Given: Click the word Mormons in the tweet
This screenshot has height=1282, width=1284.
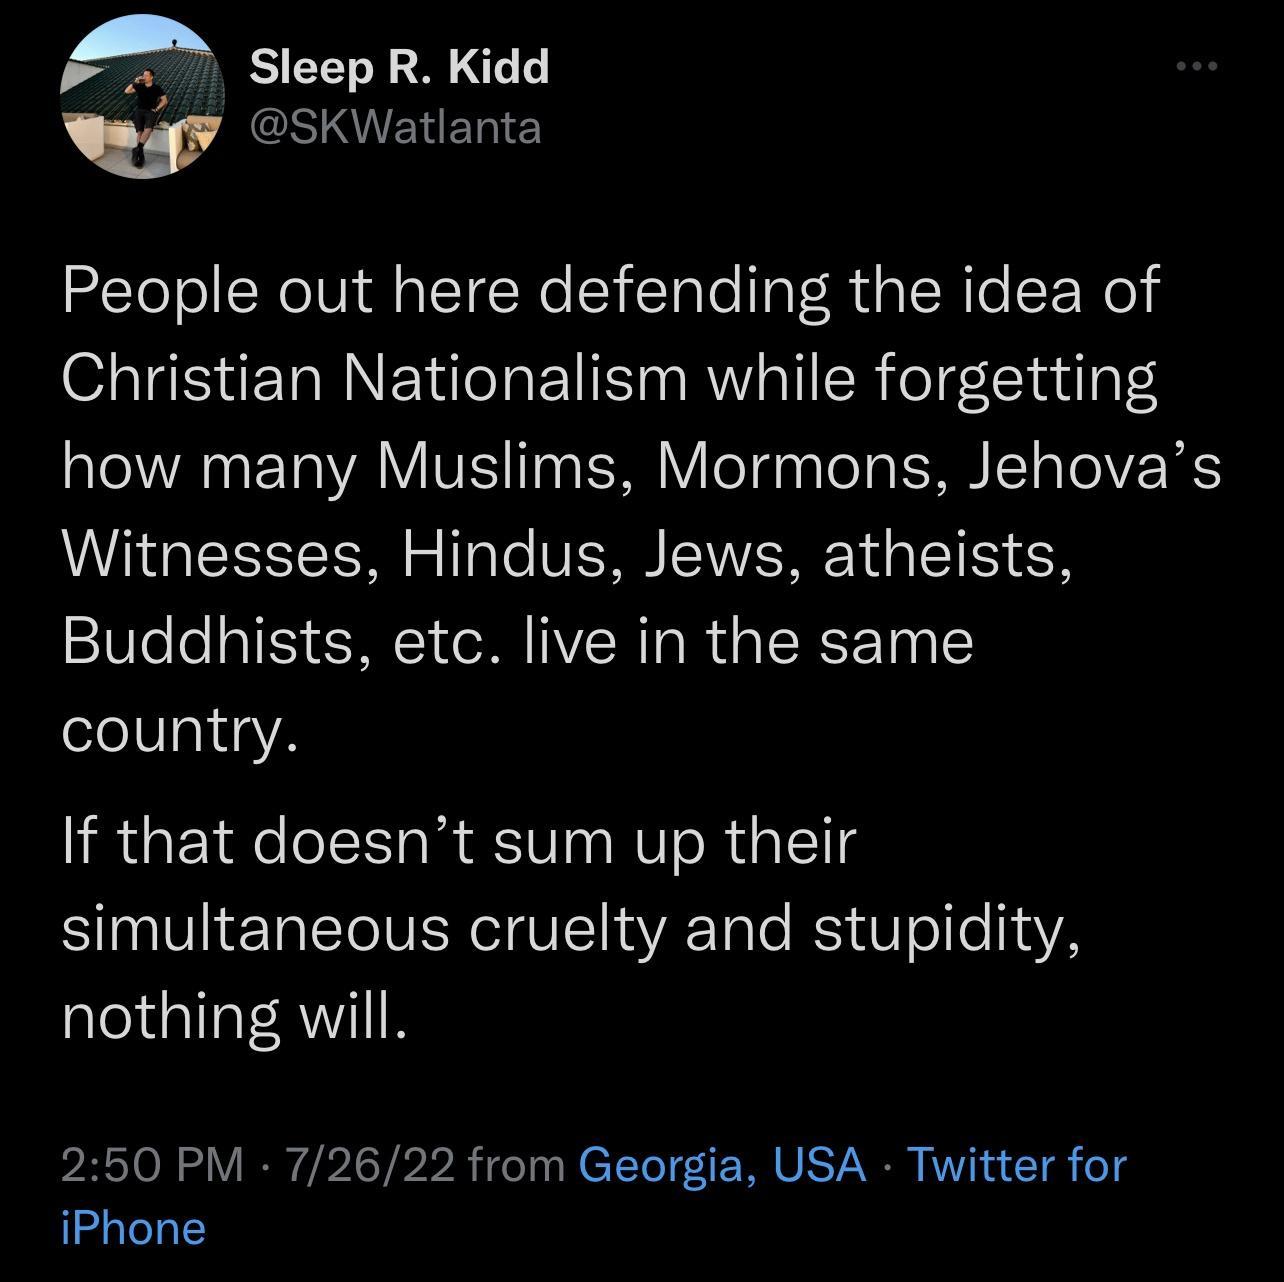Looking at the screenshot, I should coord(795,465).
